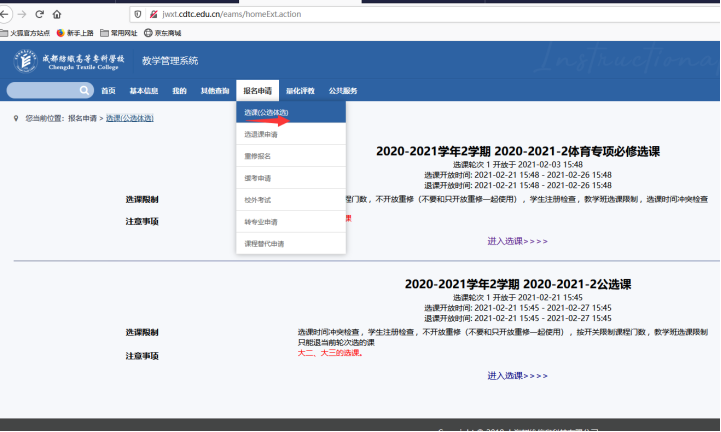Expand the 其他查询 navigation menu
Screen dimensions: 721x432
click(215, 91)
